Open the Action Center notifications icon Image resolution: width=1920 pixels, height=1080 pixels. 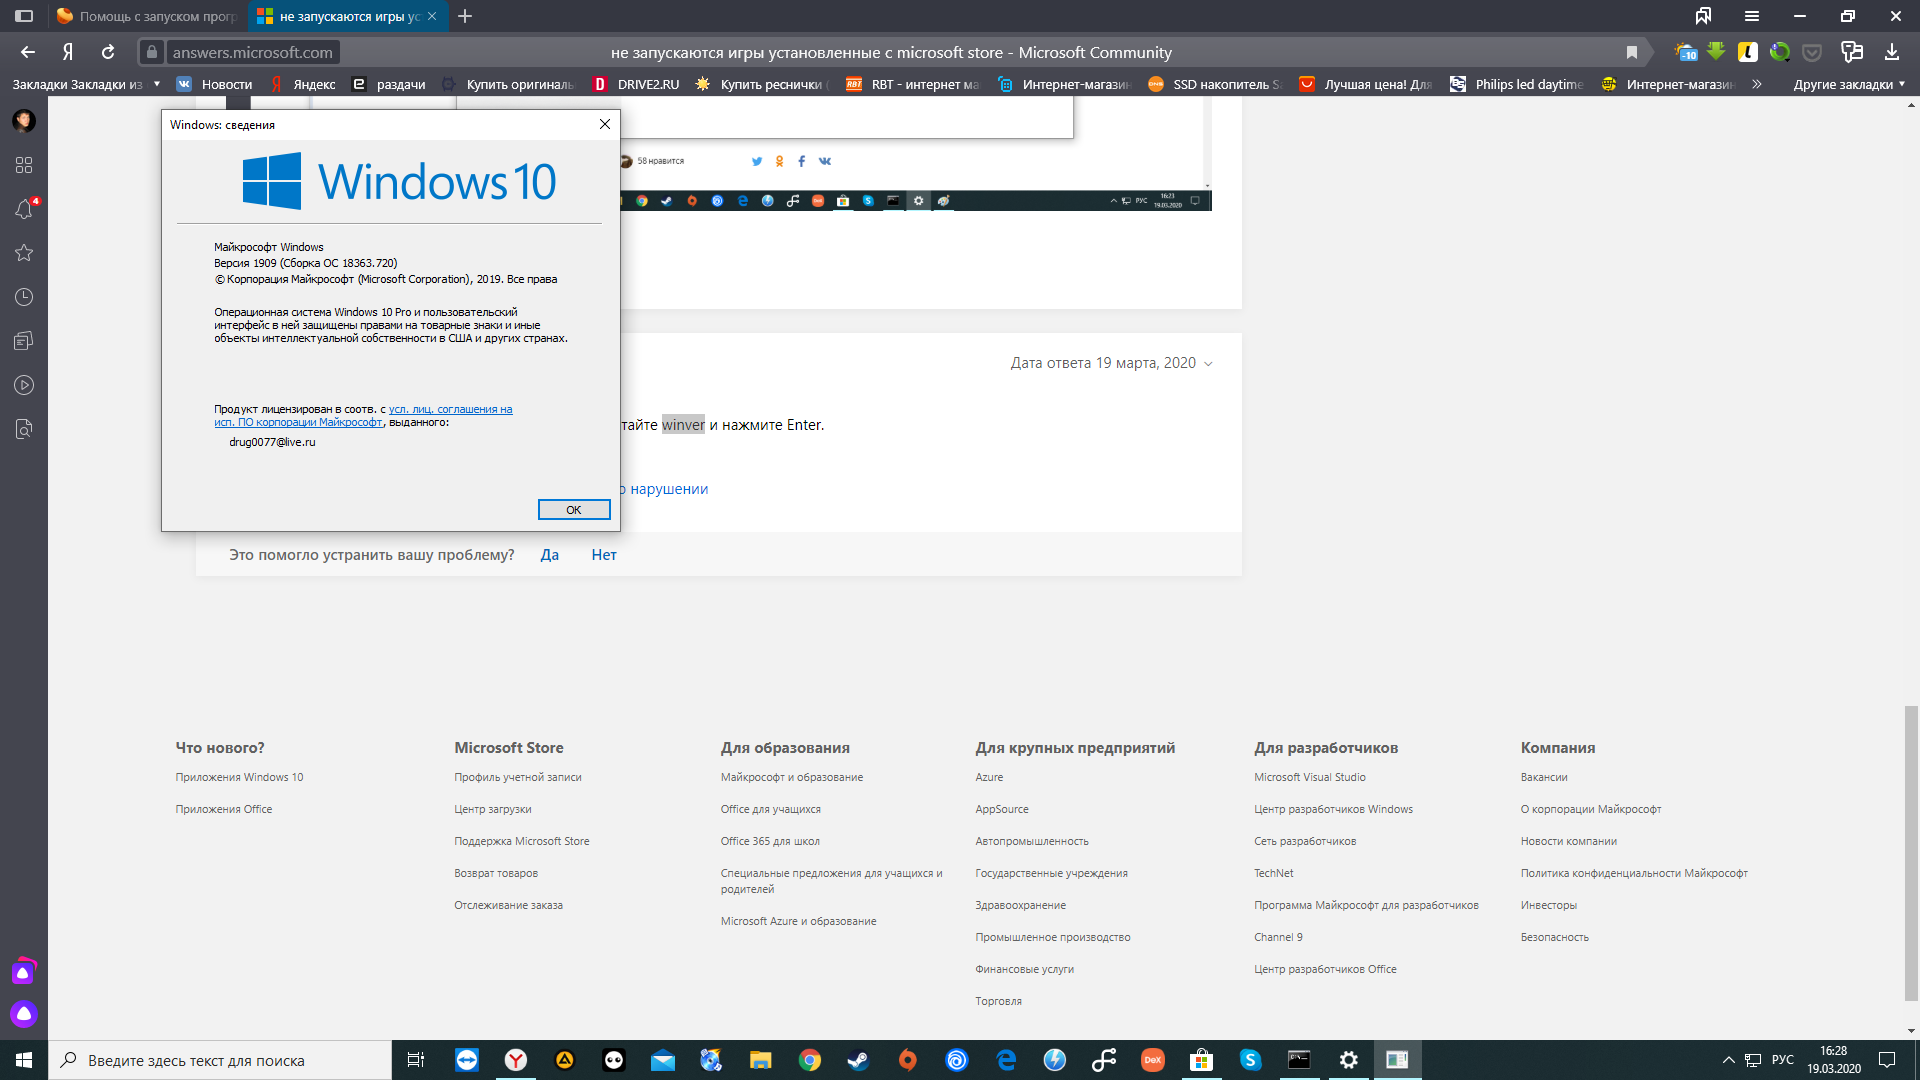click(x=1887, y=1060)
